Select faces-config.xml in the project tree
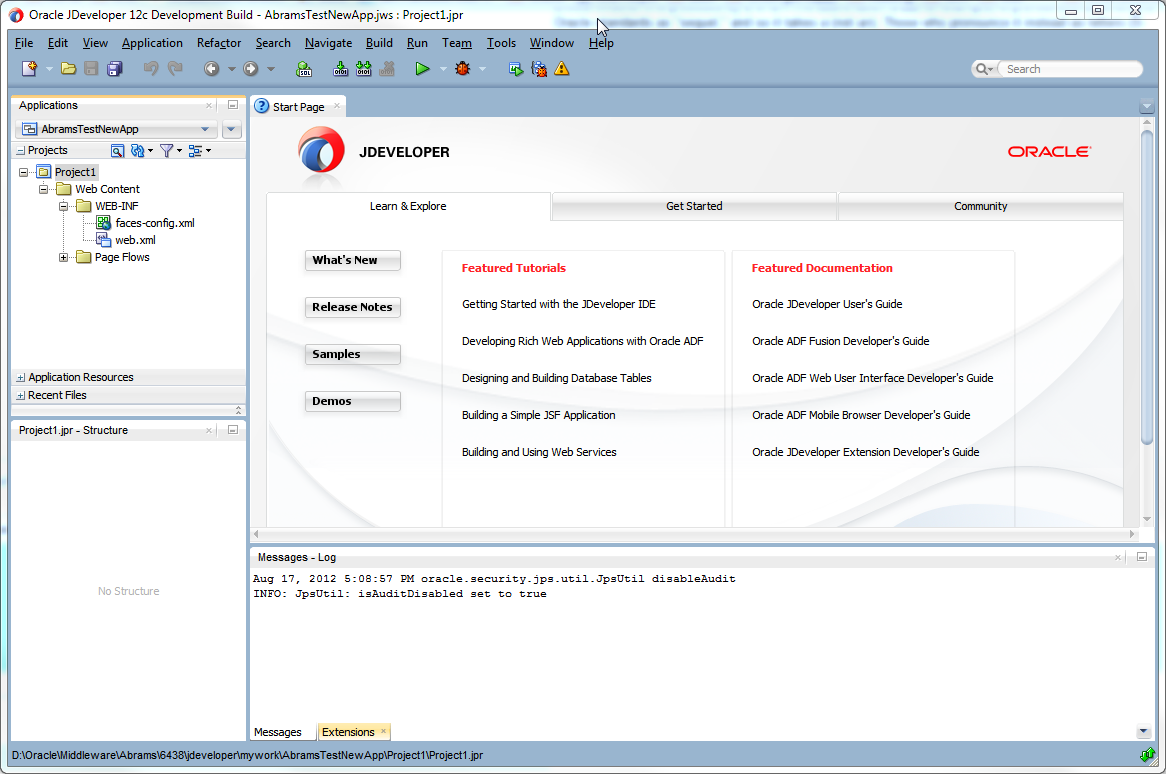This screenshot has width=1166, height=774. point(154,223)
